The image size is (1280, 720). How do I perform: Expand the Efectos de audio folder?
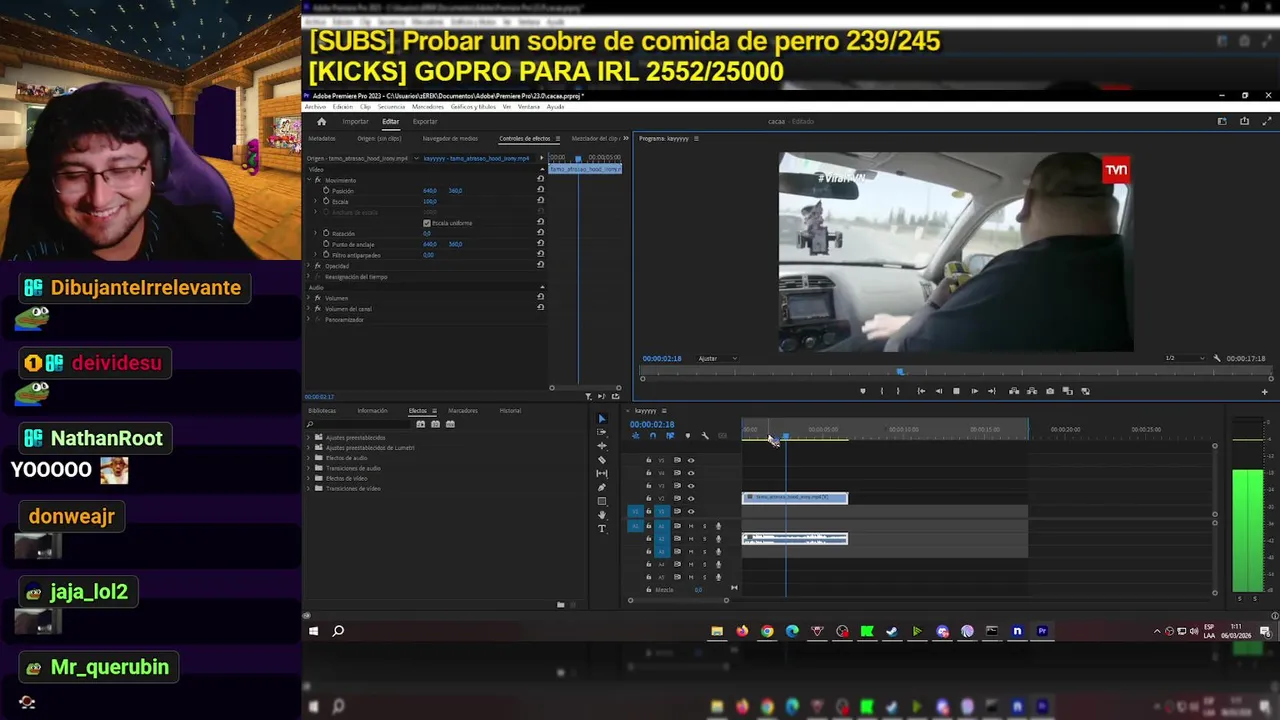310,458
